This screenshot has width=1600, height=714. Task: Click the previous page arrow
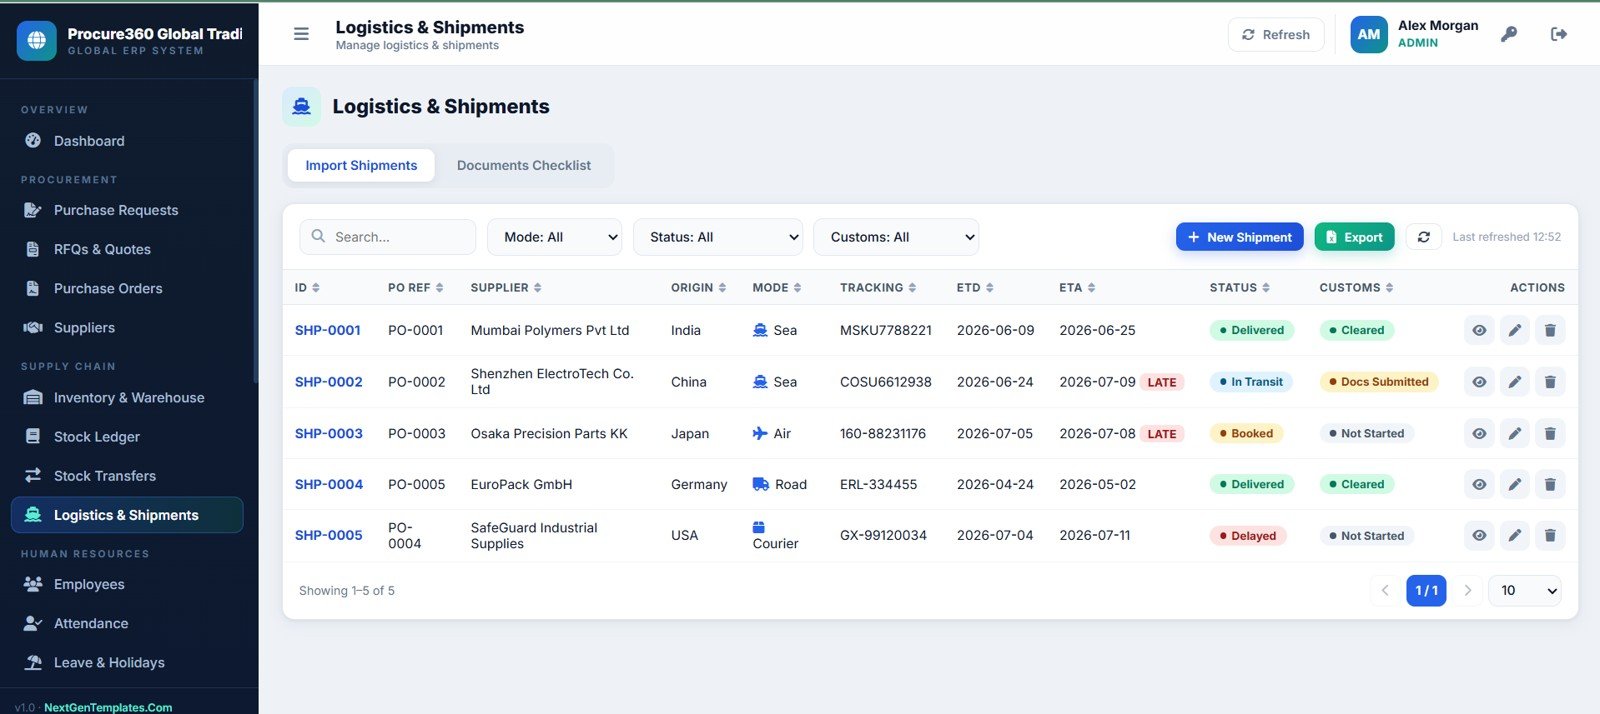pyautogui.click(x=1385, y=590)
